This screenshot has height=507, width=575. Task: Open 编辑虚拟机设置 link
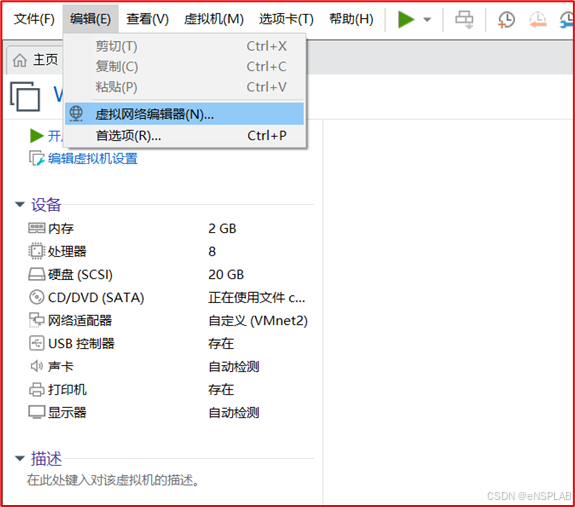[x=93, y=158]
